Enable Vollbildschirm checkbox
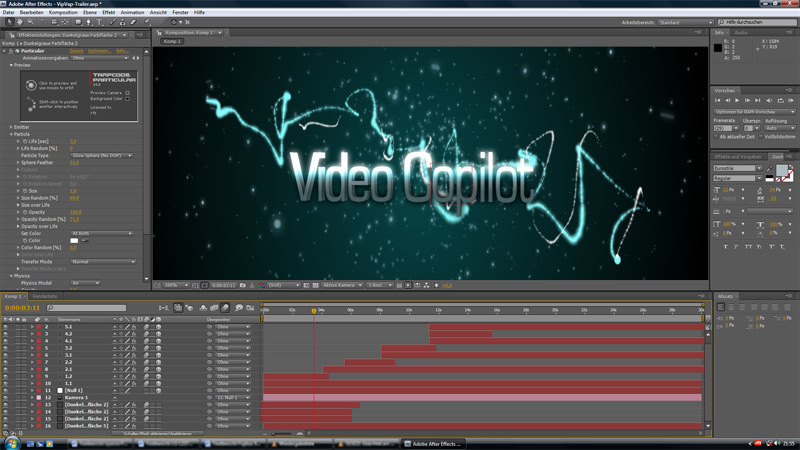This screenshot has height=450, width=800. click(761, 137)
